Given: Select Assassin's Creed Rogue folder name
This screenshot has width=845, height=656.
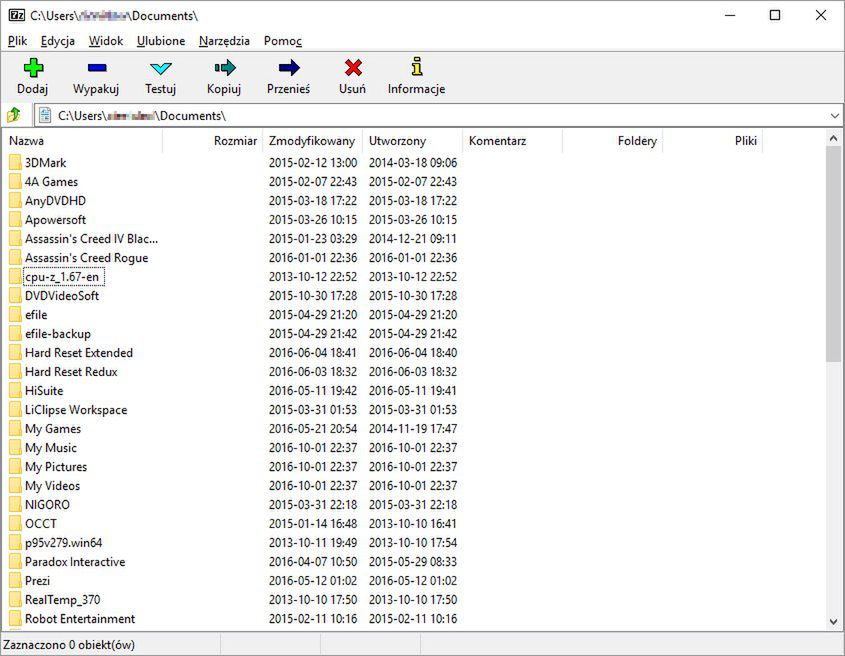Looking at the screenshot, I should [x=86, y=258].
